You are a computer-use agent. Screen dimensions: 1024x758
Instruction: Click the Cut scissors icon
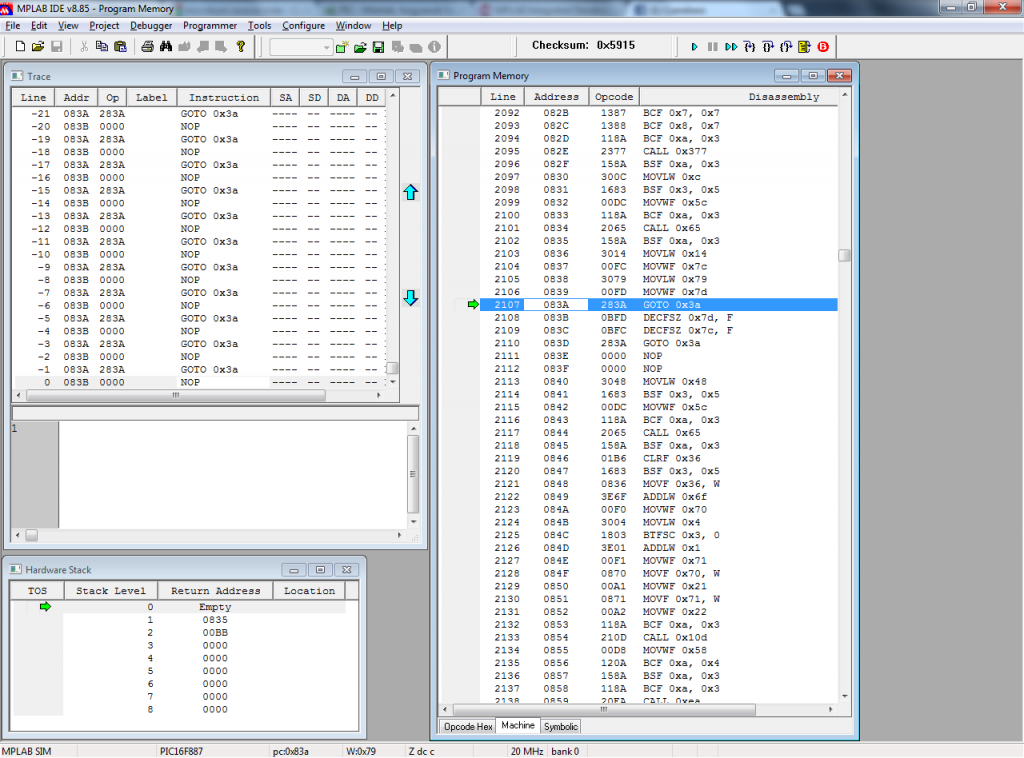pyautogui.click(x=84, y=46)
